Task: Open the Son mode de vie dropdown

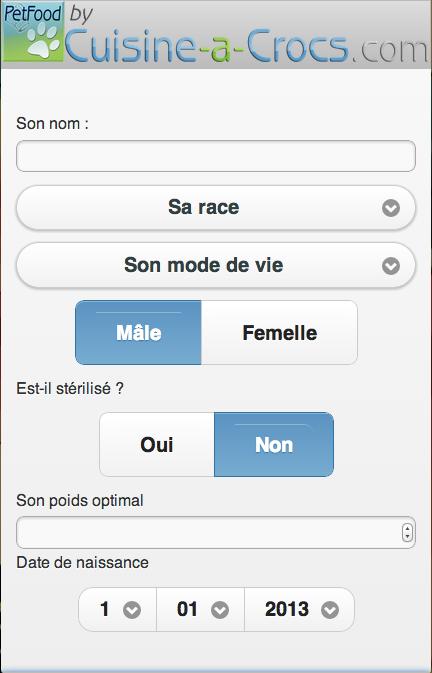Action: 216,265
